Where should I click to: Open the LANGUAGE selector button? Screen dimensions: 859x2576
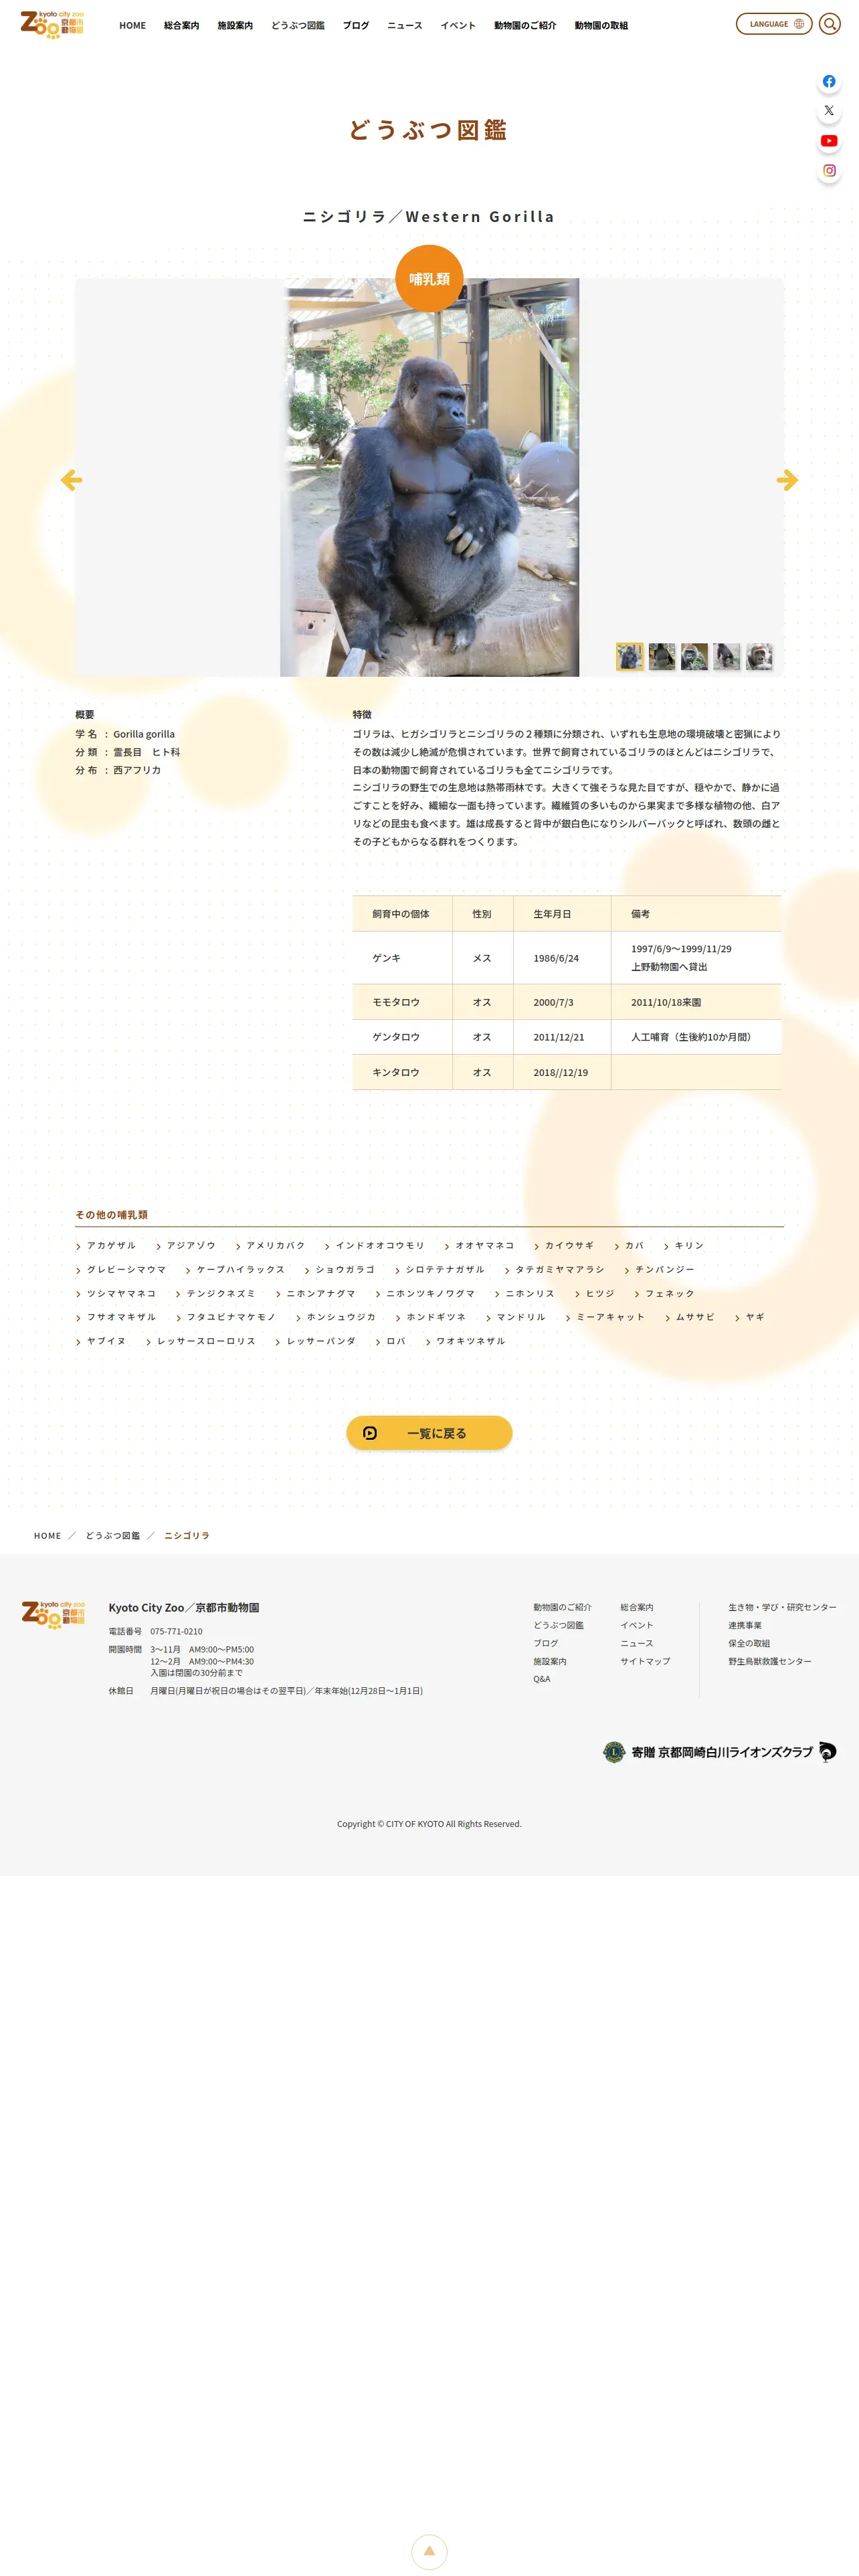774,24
